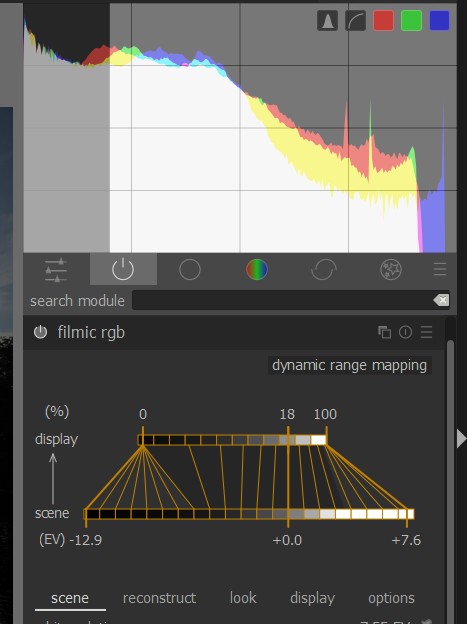Clear the search module text
The width and height of the screenshot is (467, 624).
coord(441,300)
